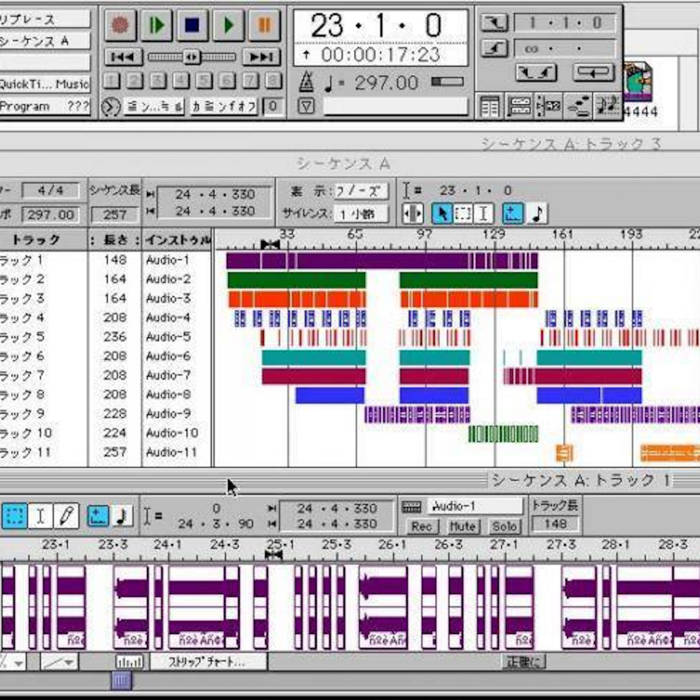Click the red Record button in transport
This screenshot has width=700, height=700.
121,24
